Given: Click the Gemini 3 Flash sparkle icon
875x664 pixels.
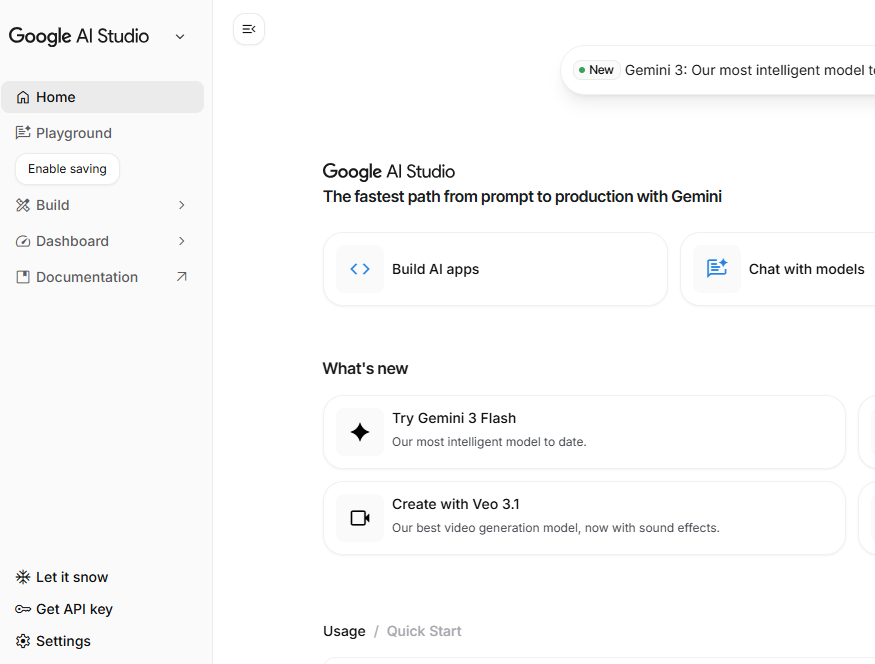Looking at the screenshot, I should (360, 432).
